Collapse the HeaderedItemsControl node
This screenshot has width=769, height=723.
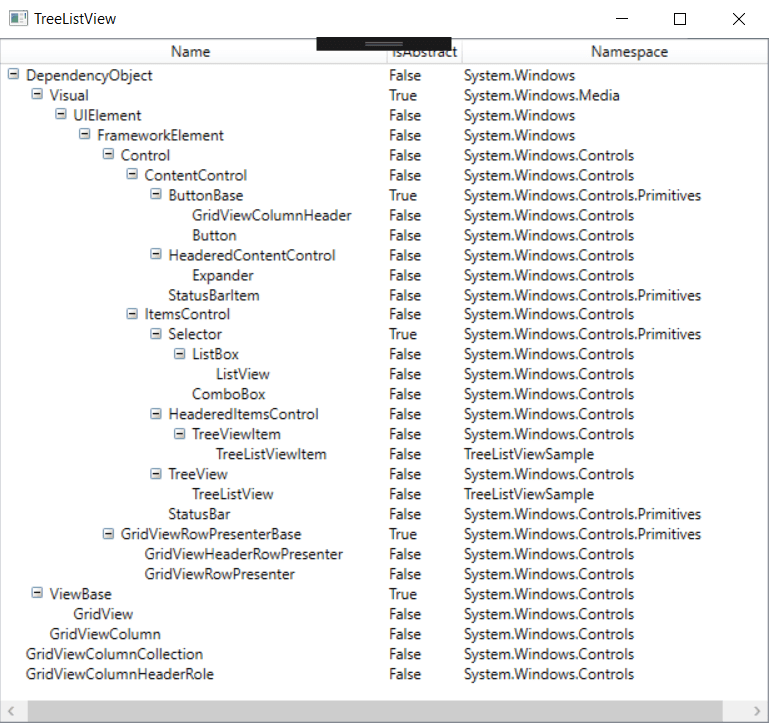point(156,414)
